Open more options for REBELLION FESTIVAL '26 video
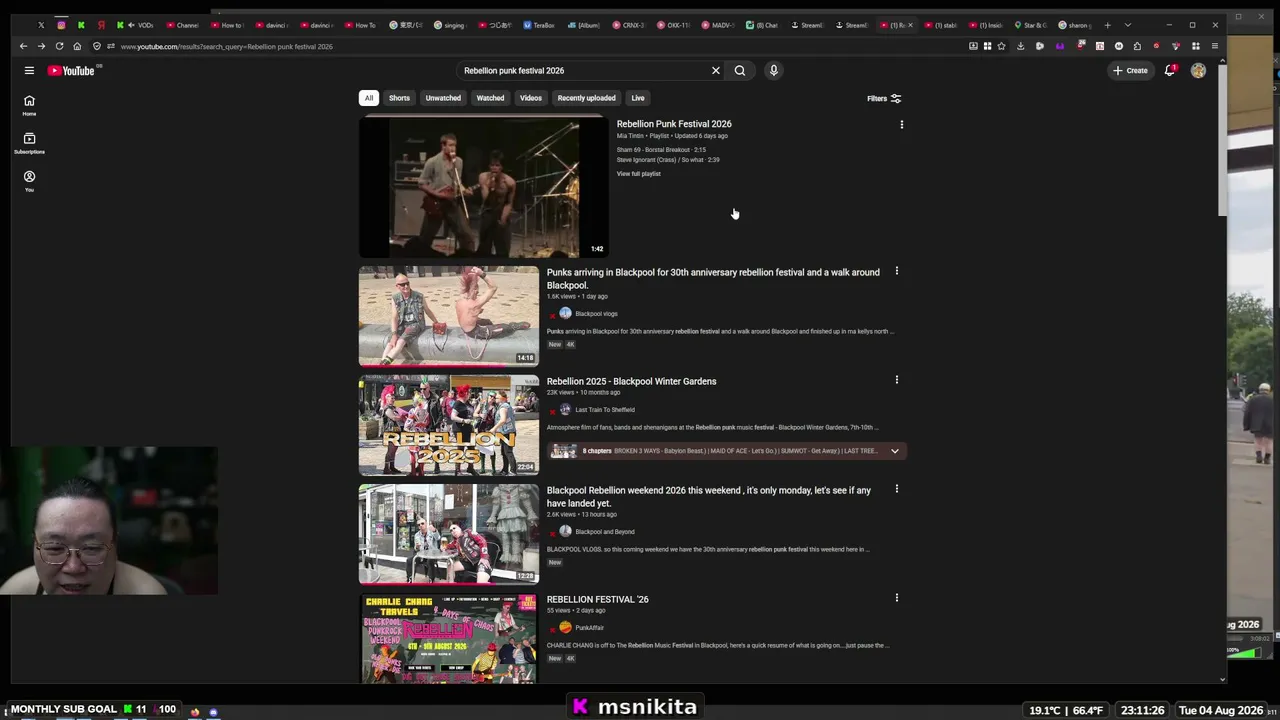 pos(896,598)
